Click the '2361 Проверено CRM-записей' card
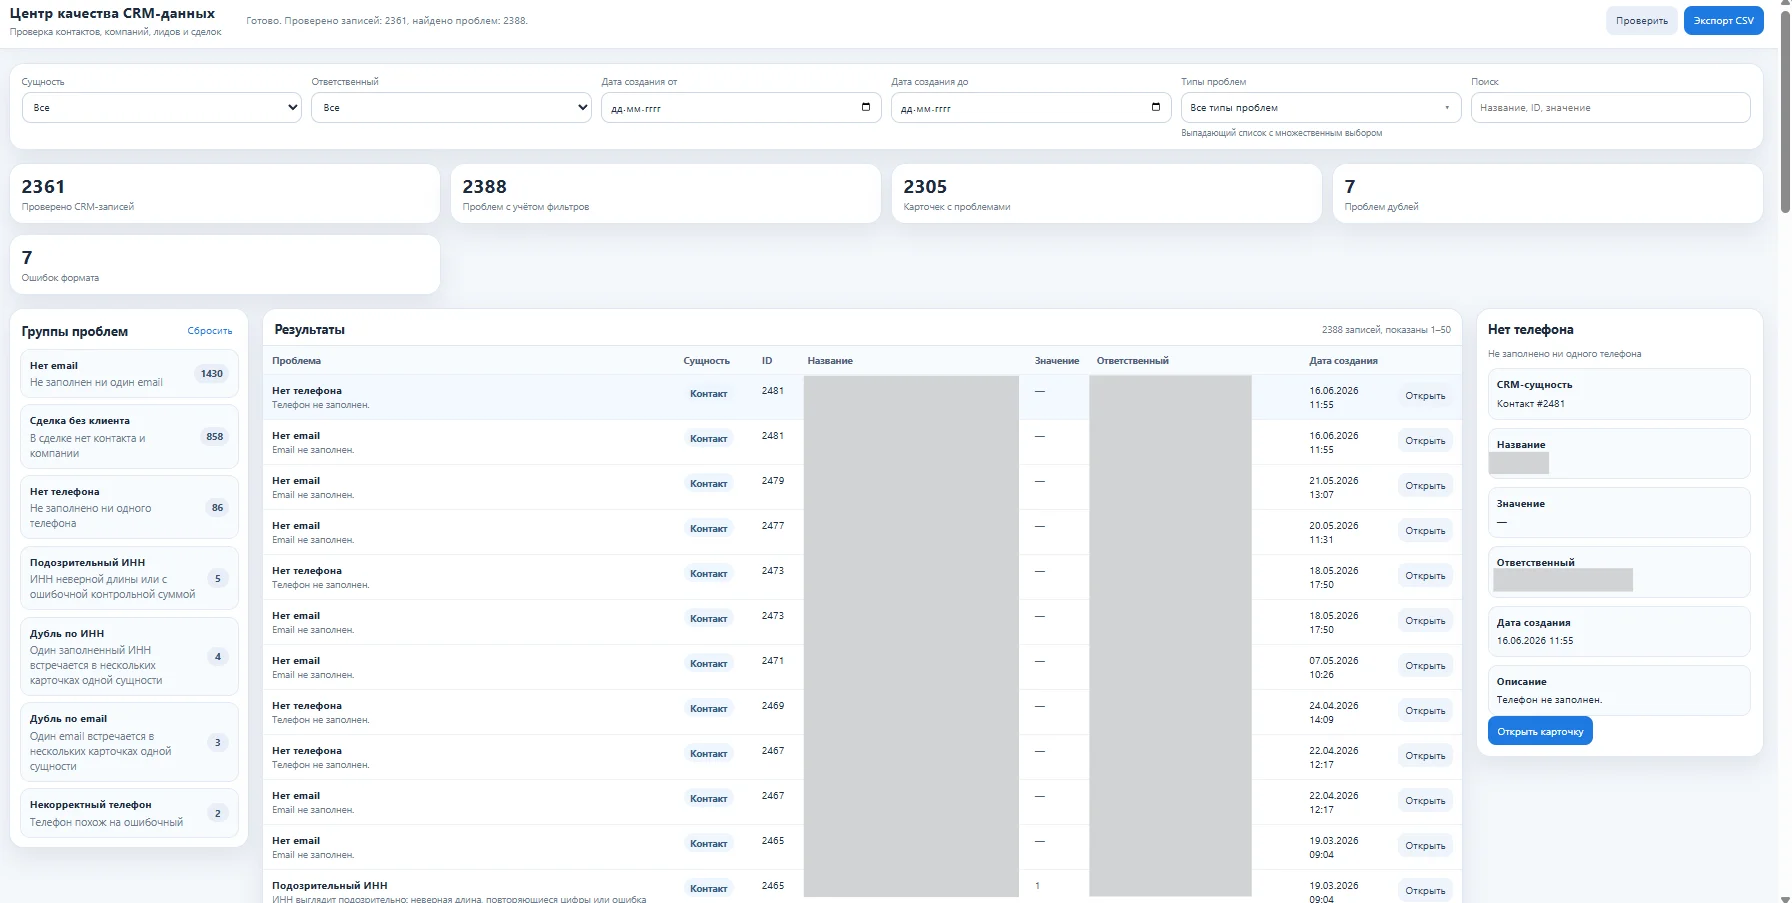1792x903 pixels. (x=225, y=194)
